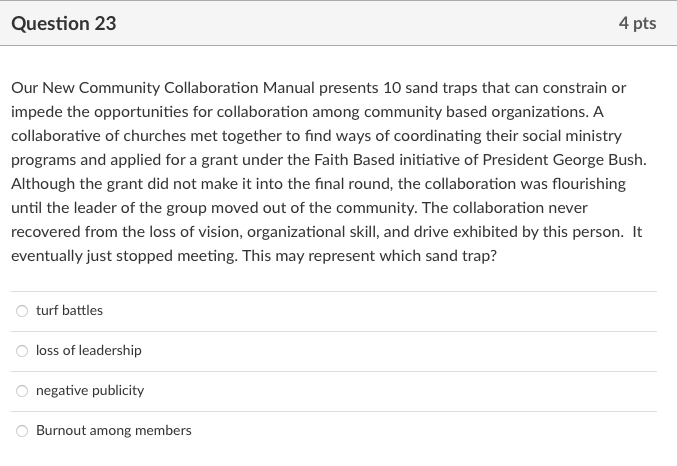Click the question header bar
The height and width of the screenshot is (466, 677).
click(340, 23)
